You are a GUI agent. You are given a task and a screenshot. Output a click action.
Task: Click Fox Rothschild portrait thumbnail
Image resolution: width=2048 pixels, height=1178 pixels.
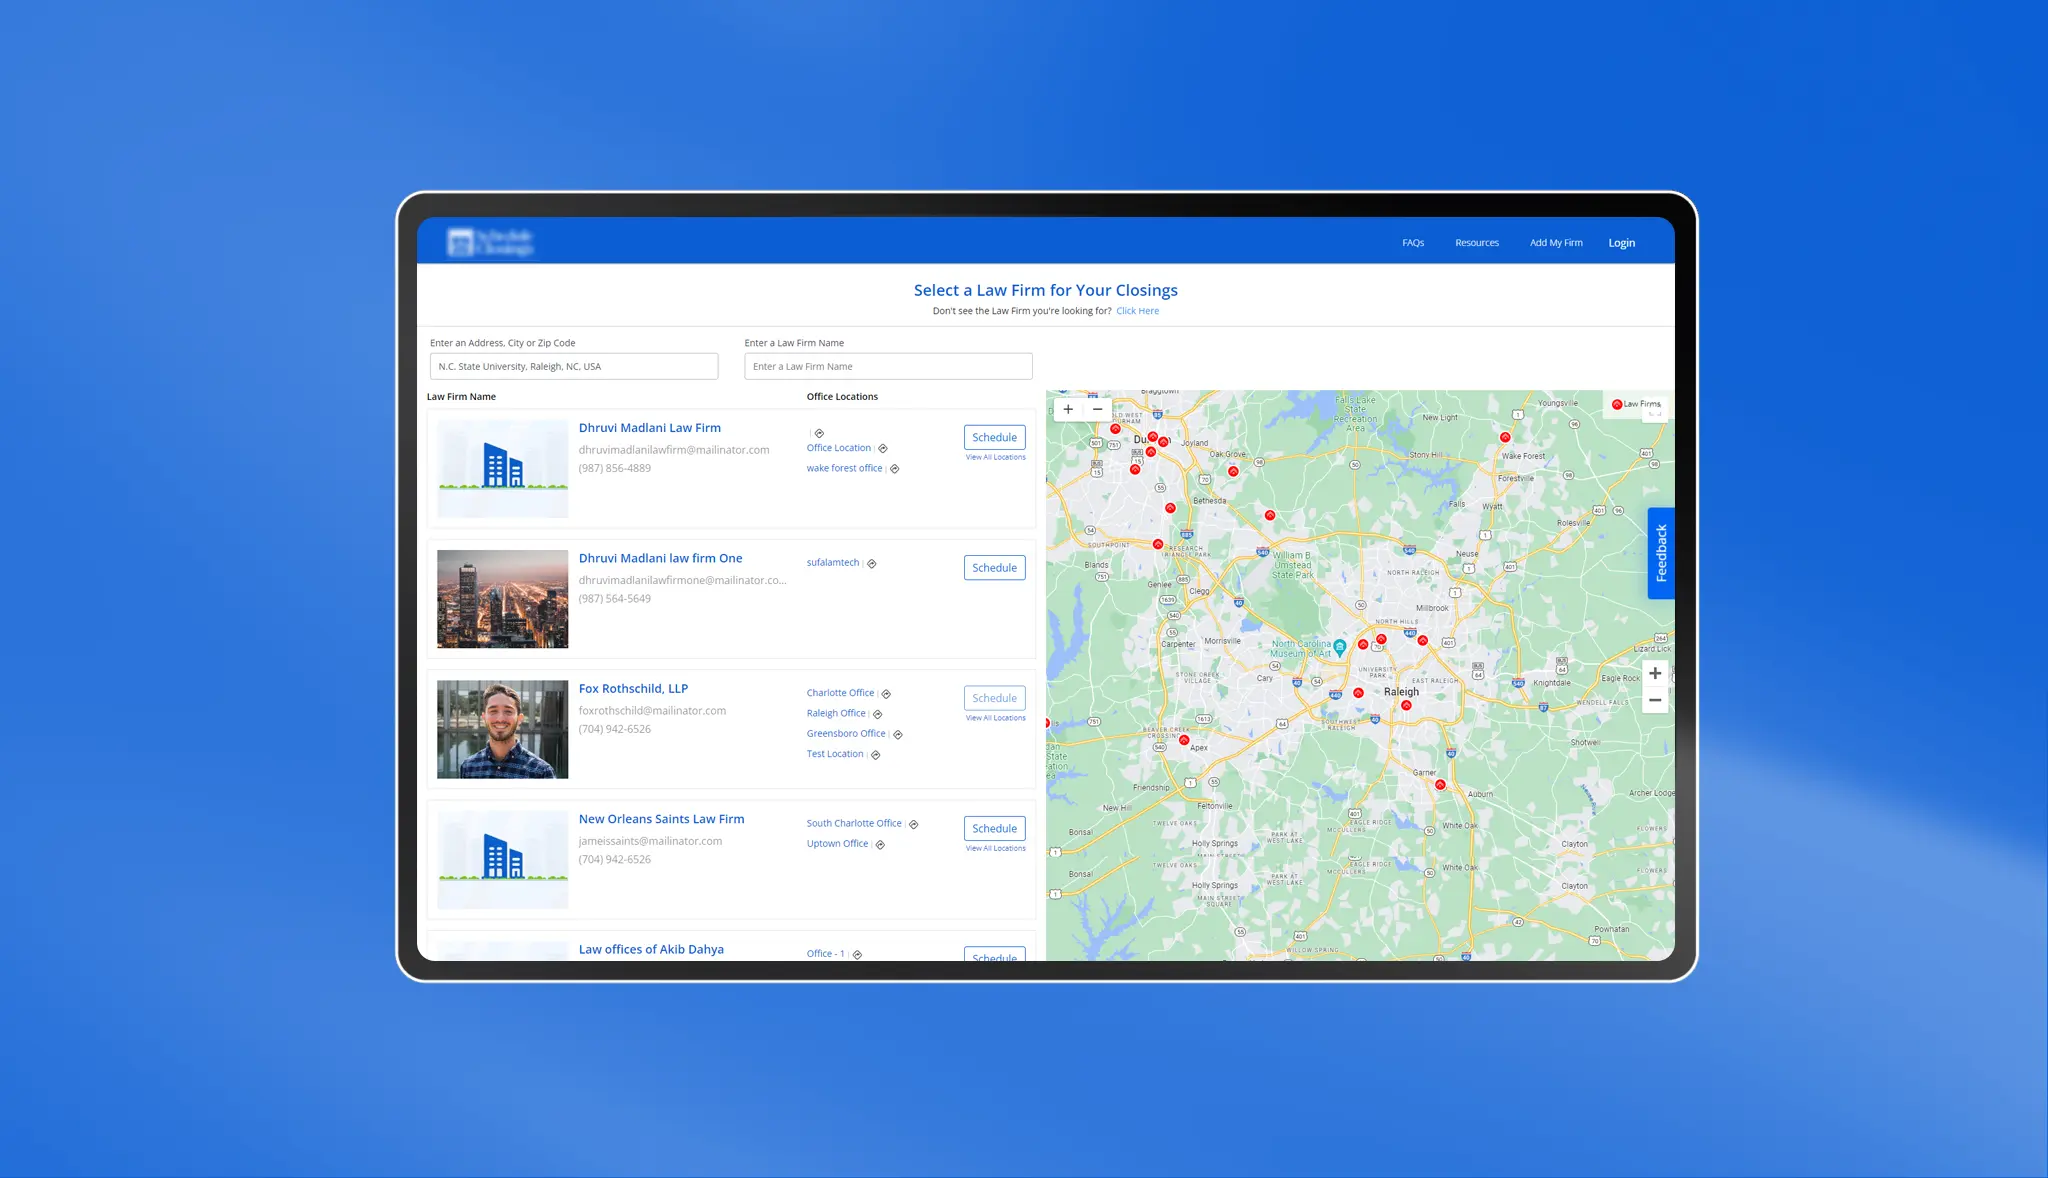coord(502,729)
